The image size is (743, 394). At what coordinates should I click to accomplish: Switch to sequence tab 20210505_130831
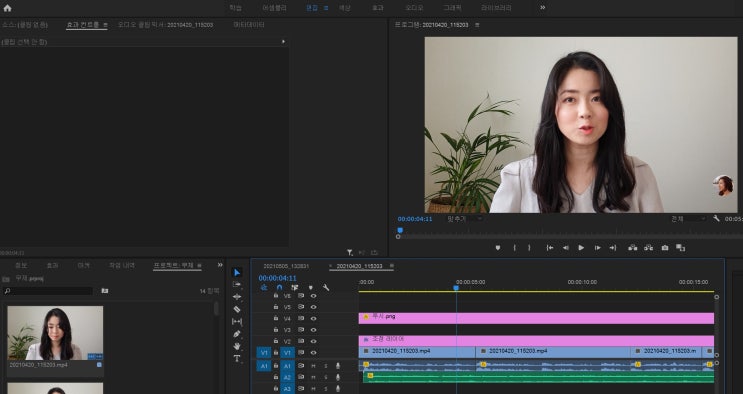(x=286, y=266)
